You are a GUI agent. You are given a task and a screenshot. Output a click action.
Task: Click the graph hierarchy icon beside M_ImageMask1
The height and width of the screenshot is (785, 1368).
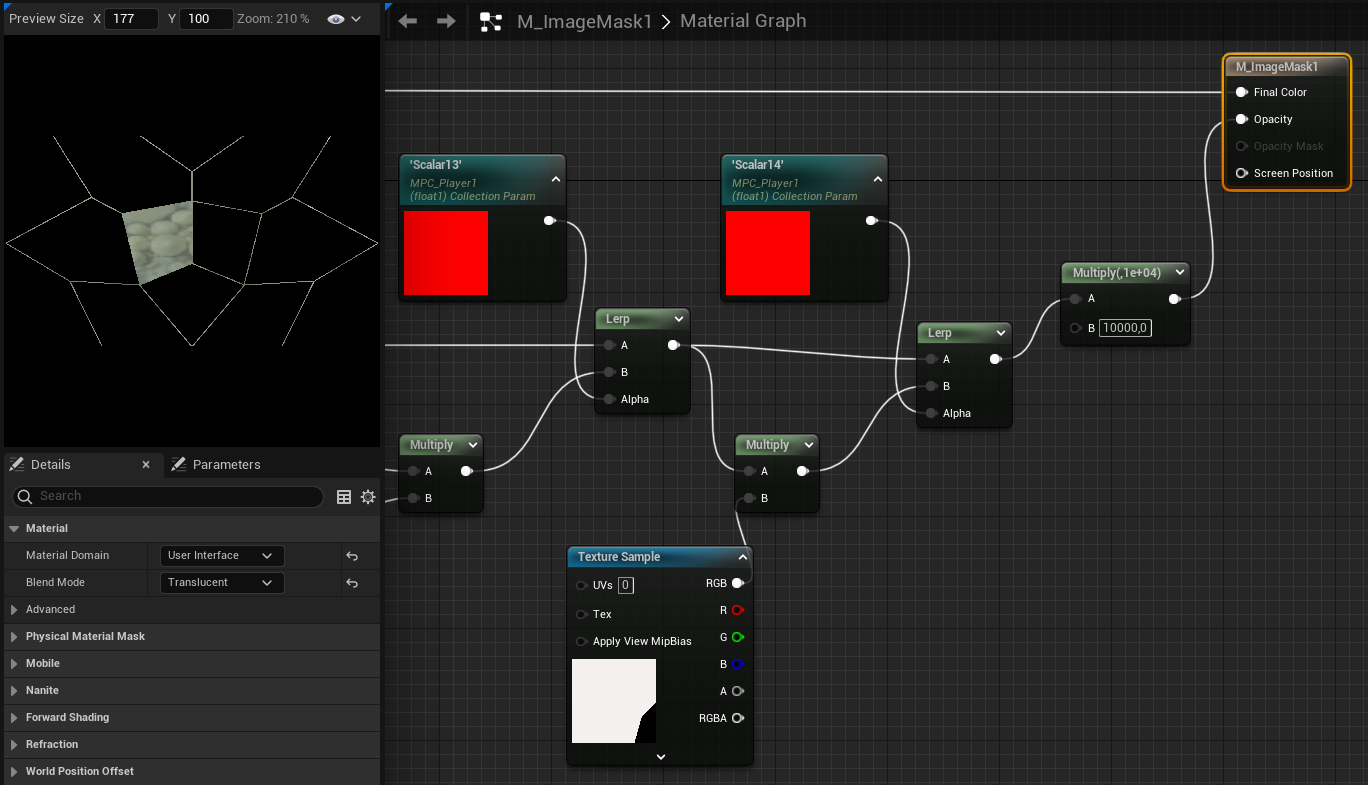point(491,21)
